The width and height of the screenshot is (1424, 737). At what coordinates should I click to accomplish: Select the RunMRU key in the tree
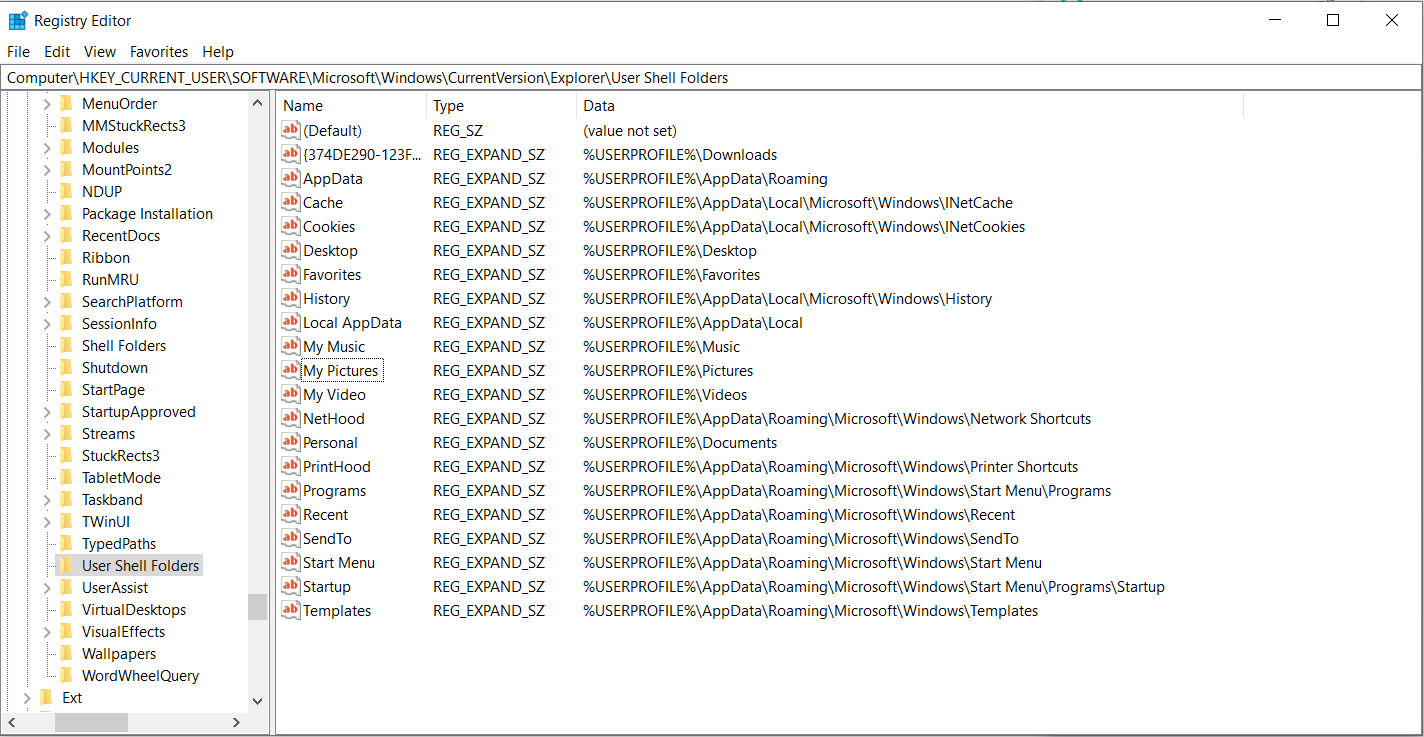click(x=110, y=279)
